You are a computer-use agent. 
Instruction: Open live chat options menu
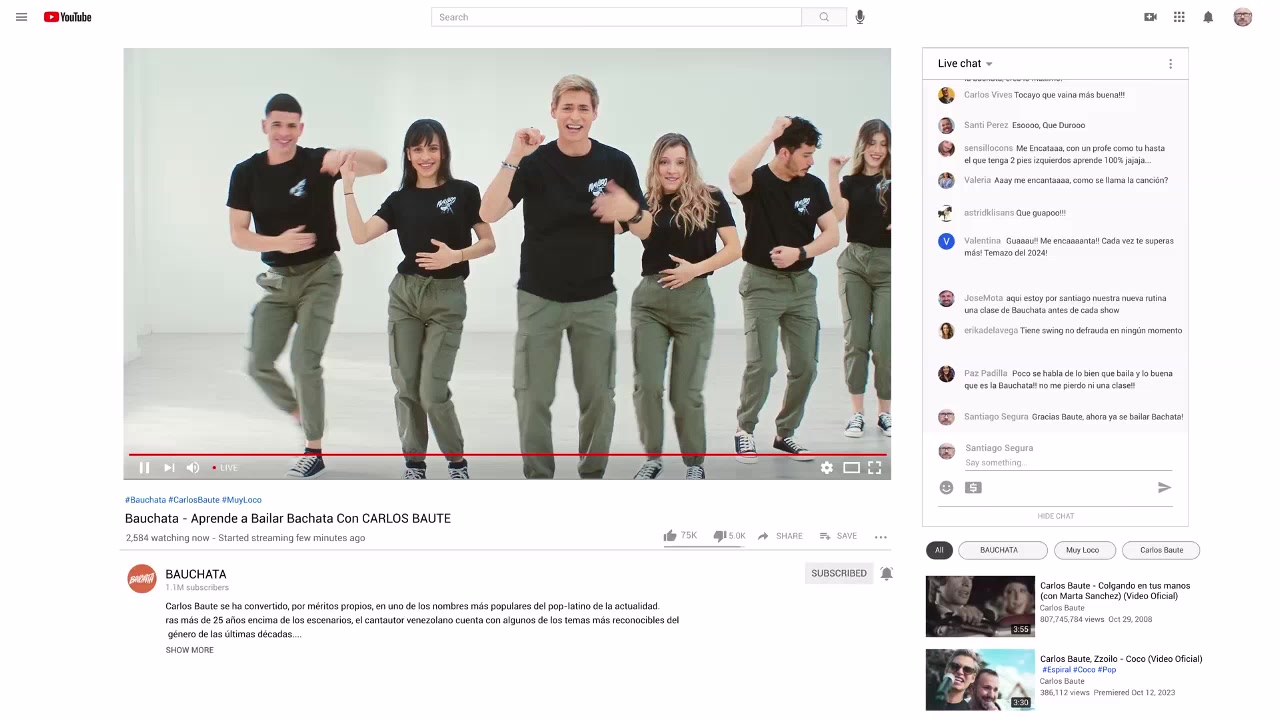coord(1170,64)
